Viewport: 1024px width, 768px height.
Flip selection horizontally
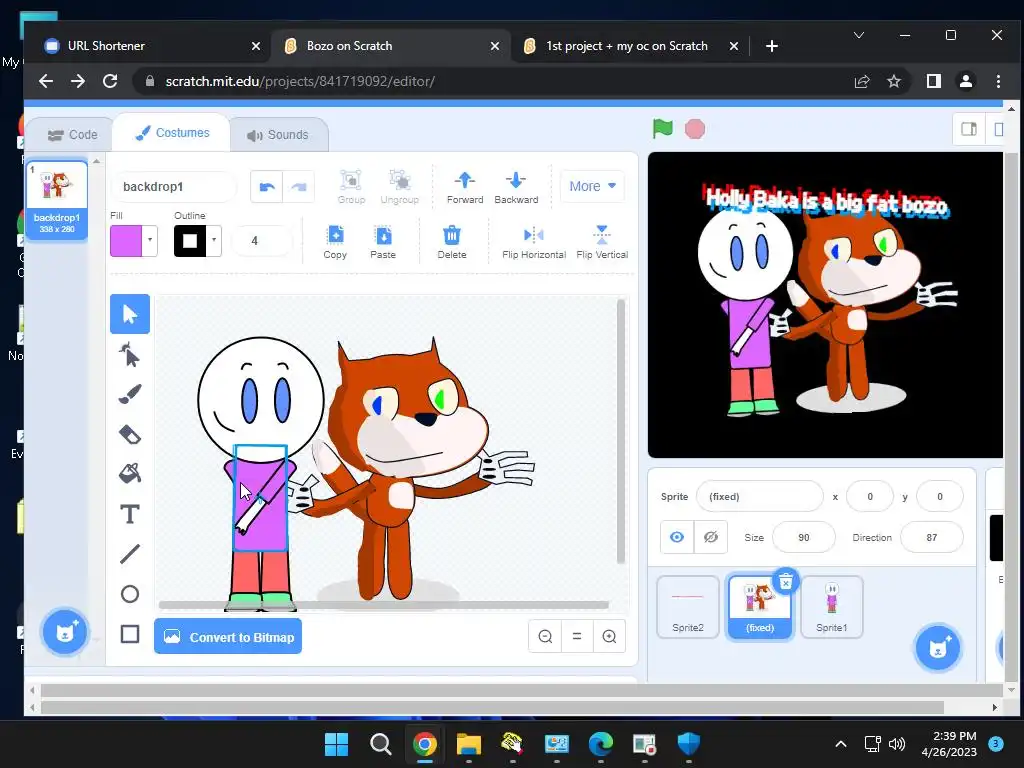click(534, 242)
